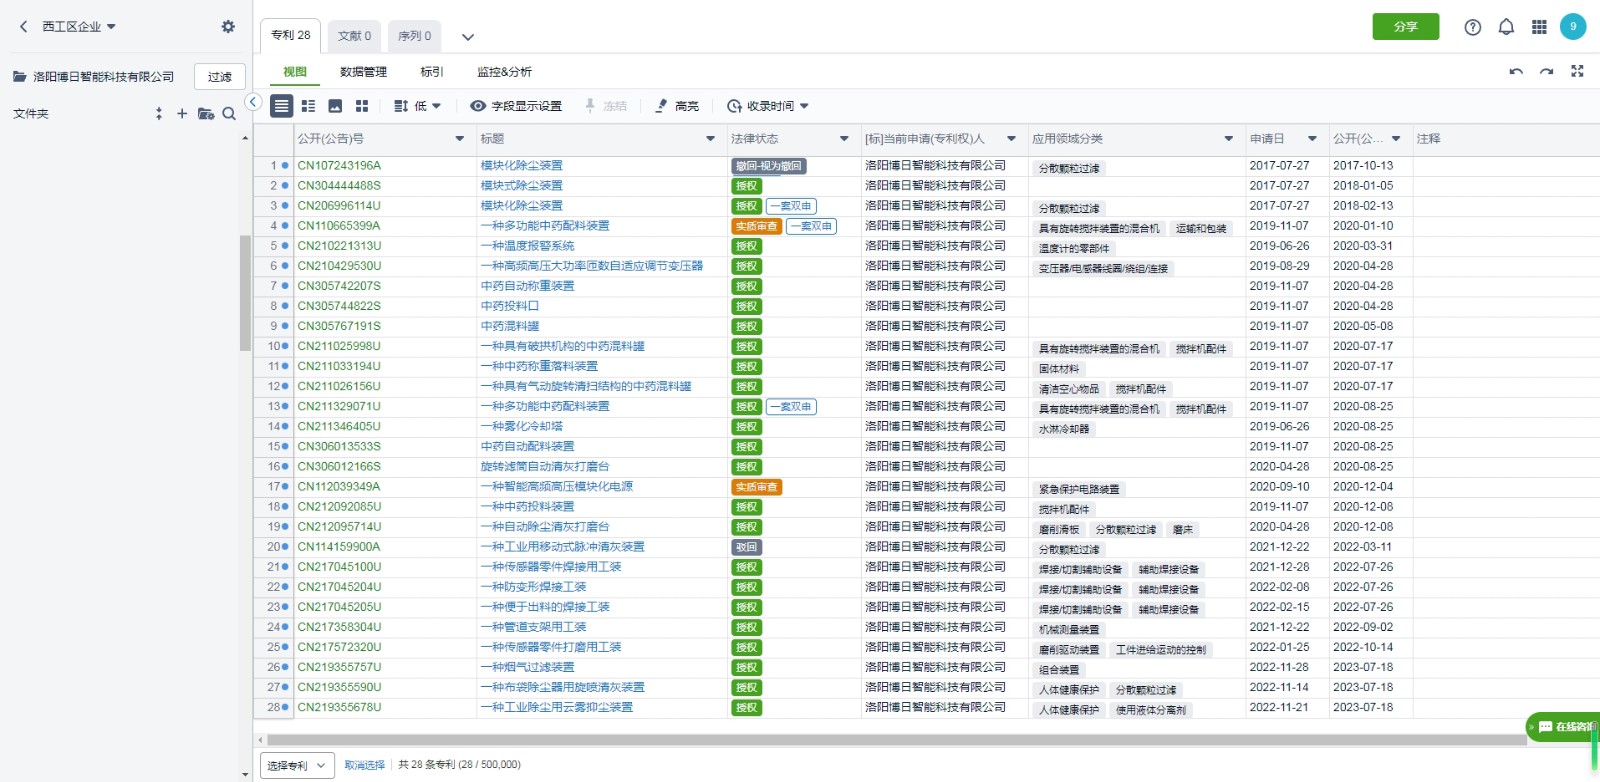Click the green 分享 button

point(1406,27)
